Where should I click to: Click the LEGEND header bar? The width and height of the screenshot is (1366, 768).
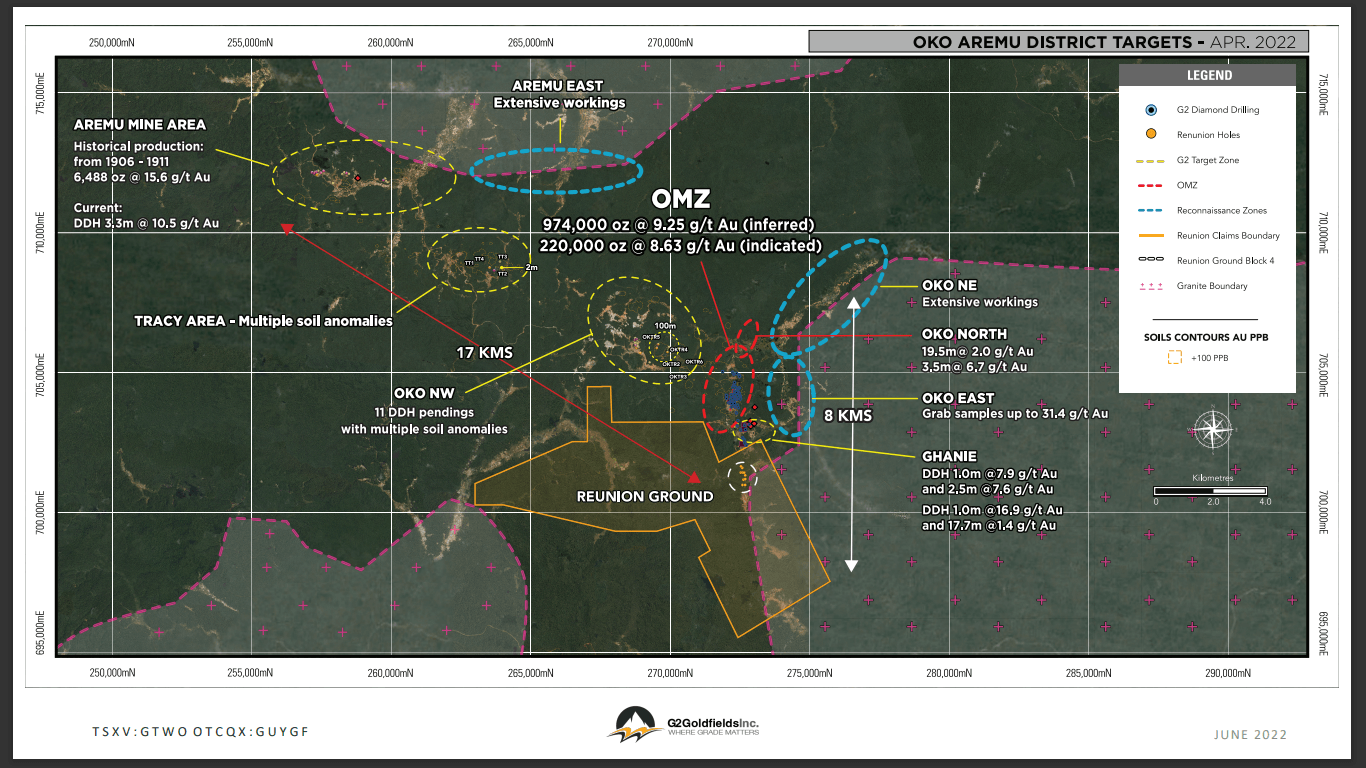1209,75
